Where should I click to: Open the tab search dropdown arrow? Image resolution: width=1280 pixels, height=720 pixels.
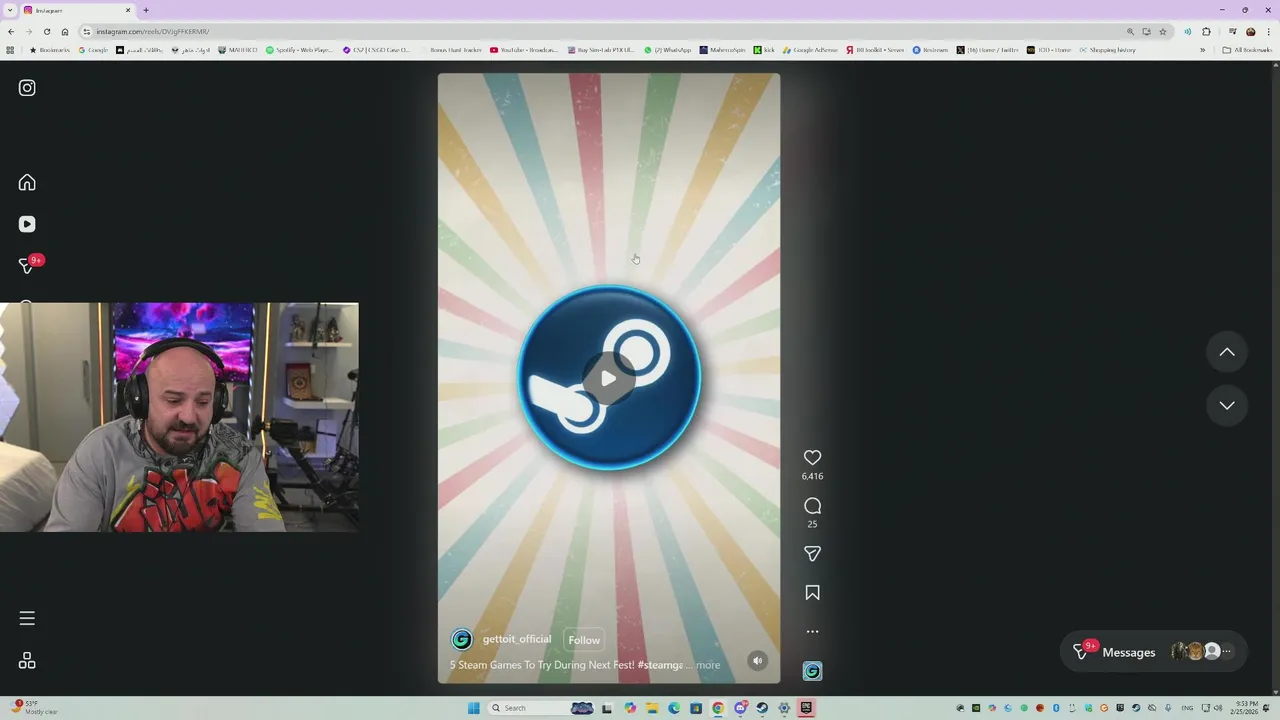click(x=9, y=10)
